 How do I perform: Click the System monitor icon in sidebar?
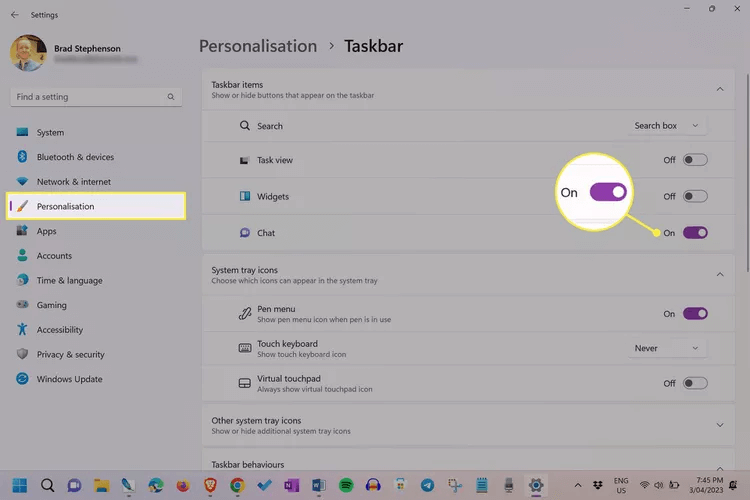(x=22, y=132)
